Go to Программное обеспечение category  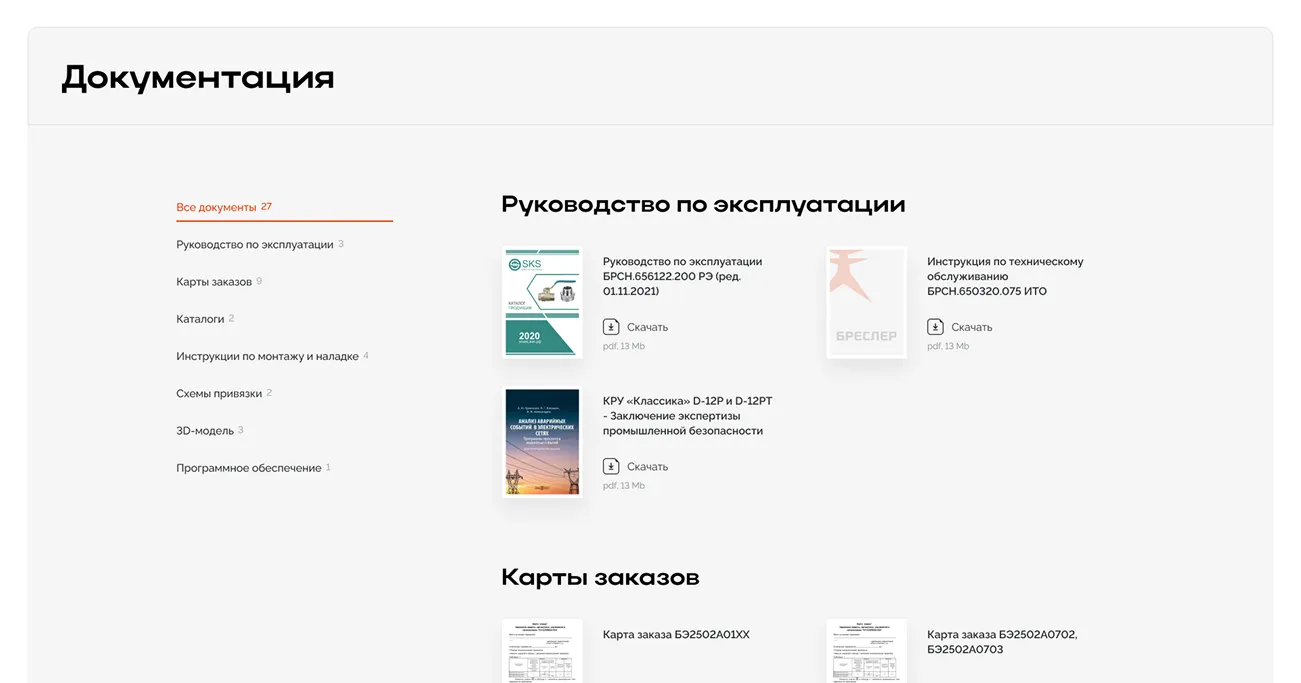pos(249,468)
